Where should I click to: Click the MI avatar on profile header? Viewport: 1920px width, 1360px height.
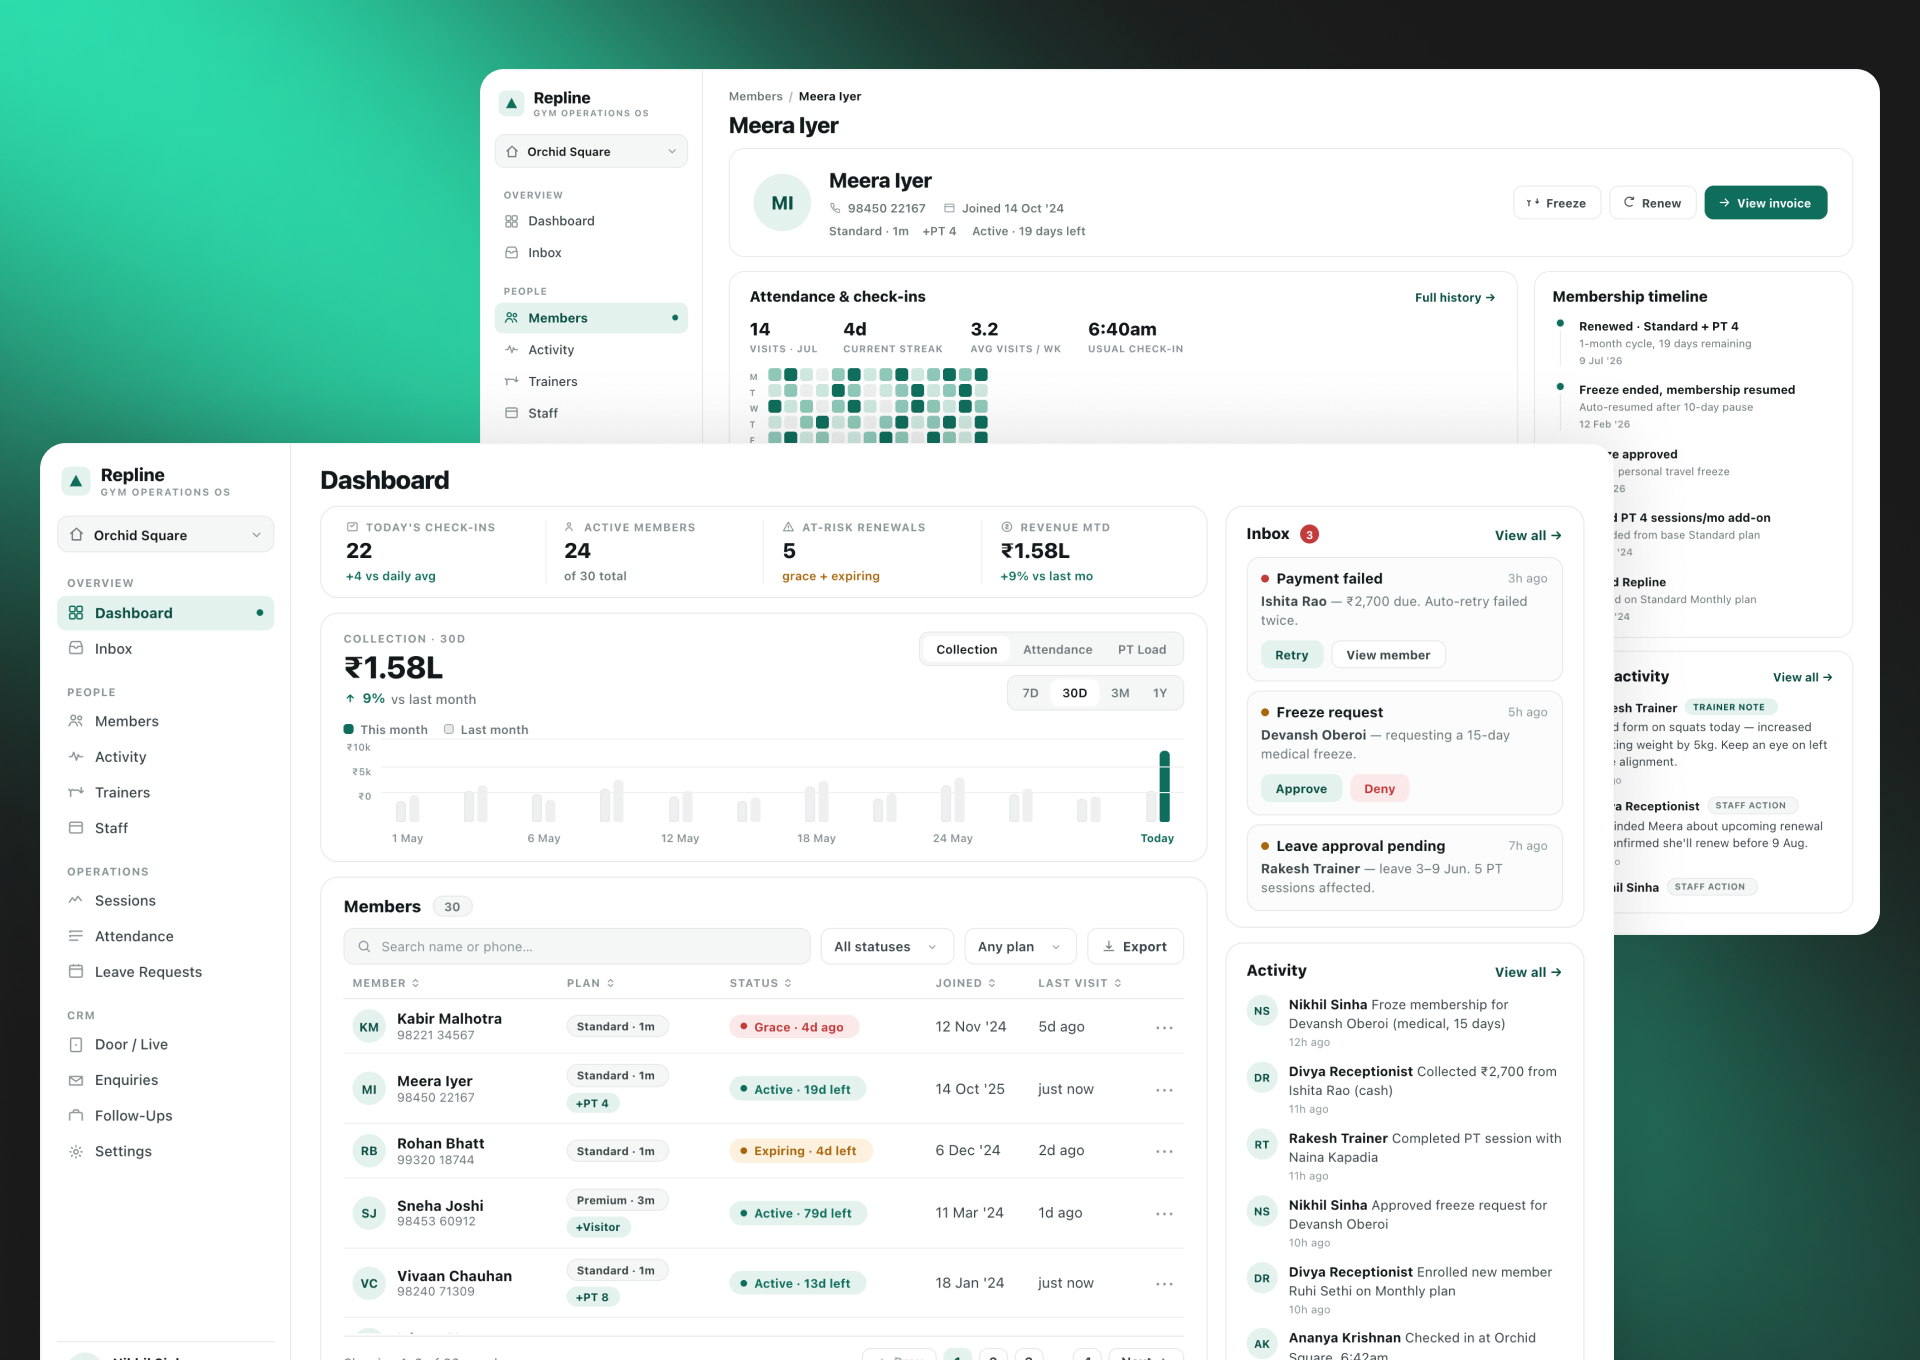pos(782,203)
